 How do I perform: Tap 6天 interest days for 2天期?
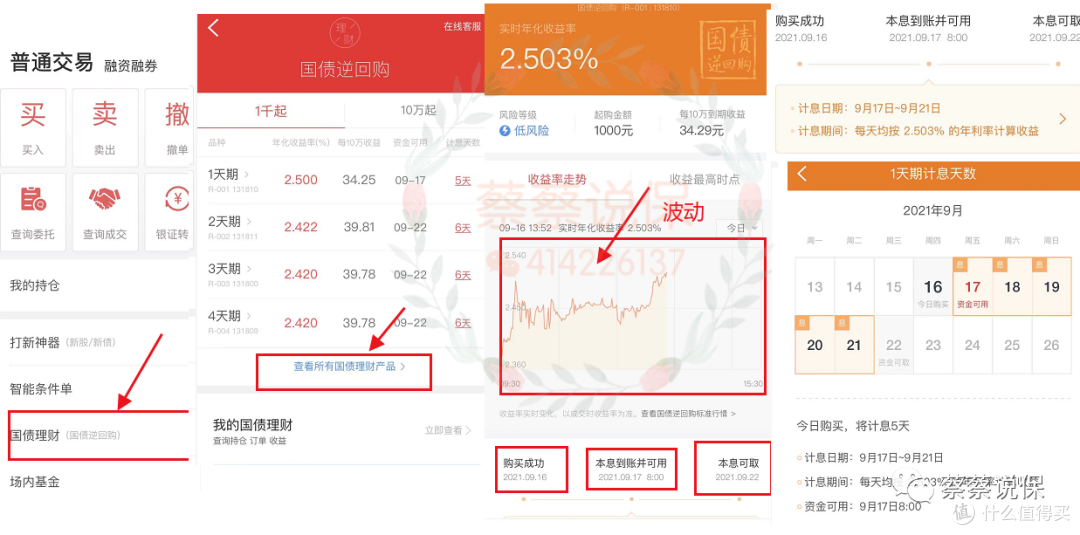coord(462,227)
